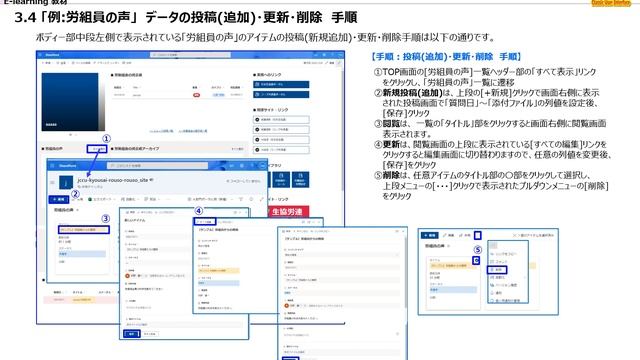Click search box in list SharePoint window

(158, 166)
